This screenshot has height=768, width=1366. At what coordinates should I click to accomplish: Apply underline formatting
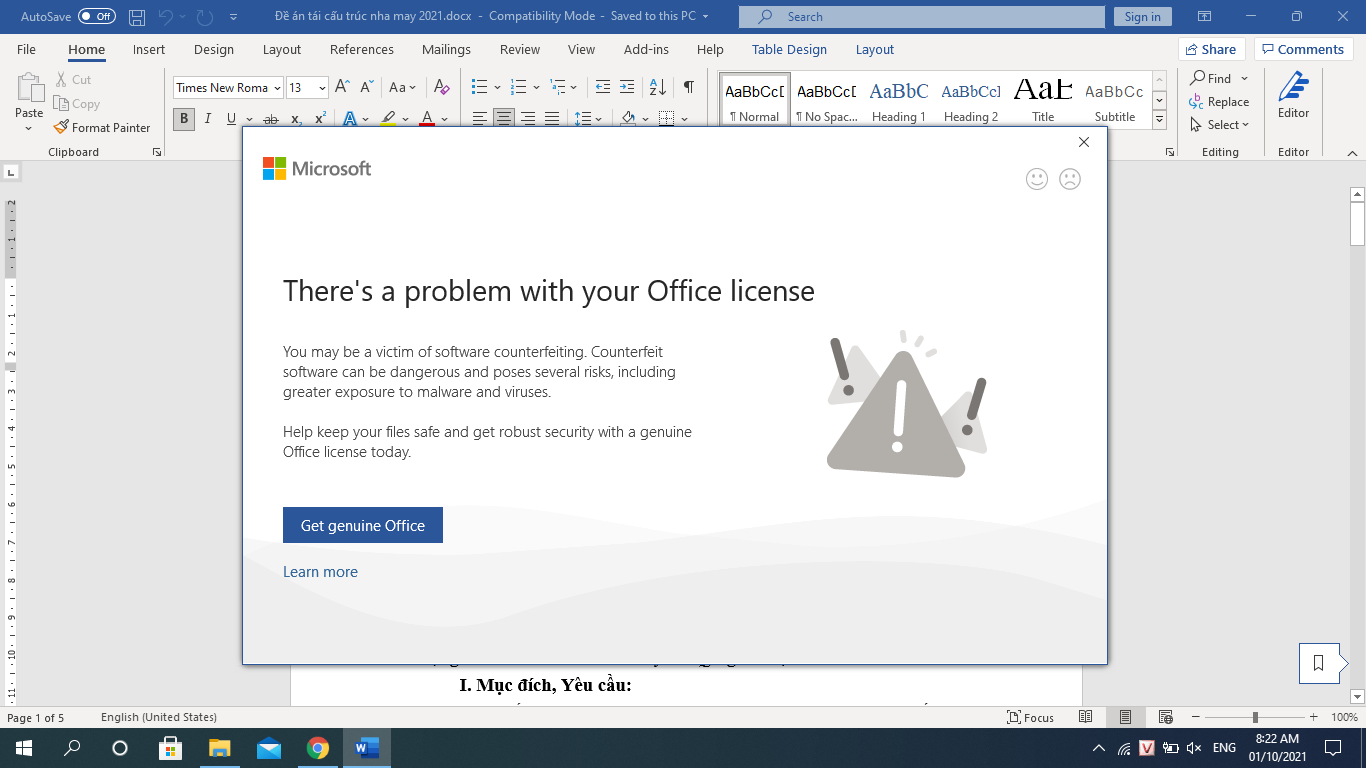tap(231, 119)
